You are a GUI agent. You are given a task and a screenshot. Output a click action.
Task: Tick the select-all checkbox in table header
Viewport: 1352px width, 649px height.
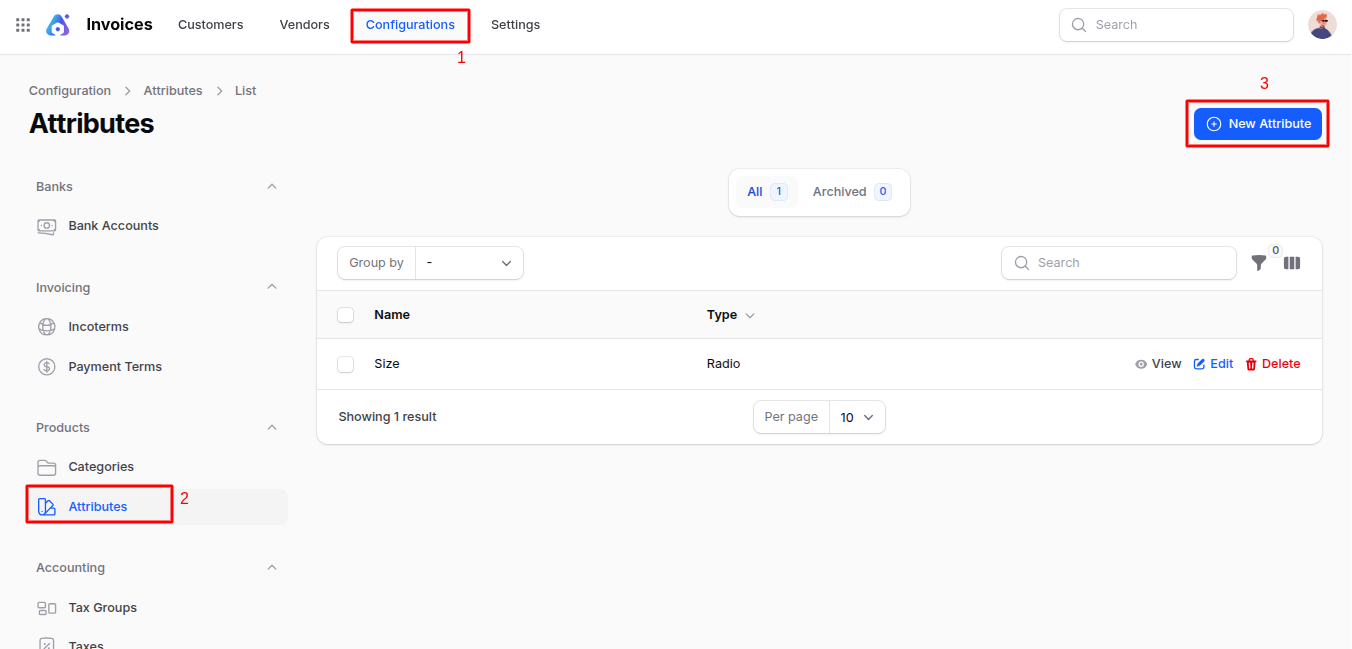click(346, 315)
